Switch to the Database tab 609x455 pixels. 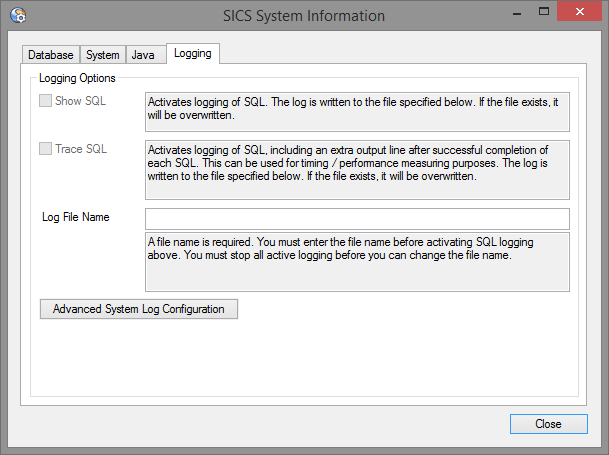(50, 55)
